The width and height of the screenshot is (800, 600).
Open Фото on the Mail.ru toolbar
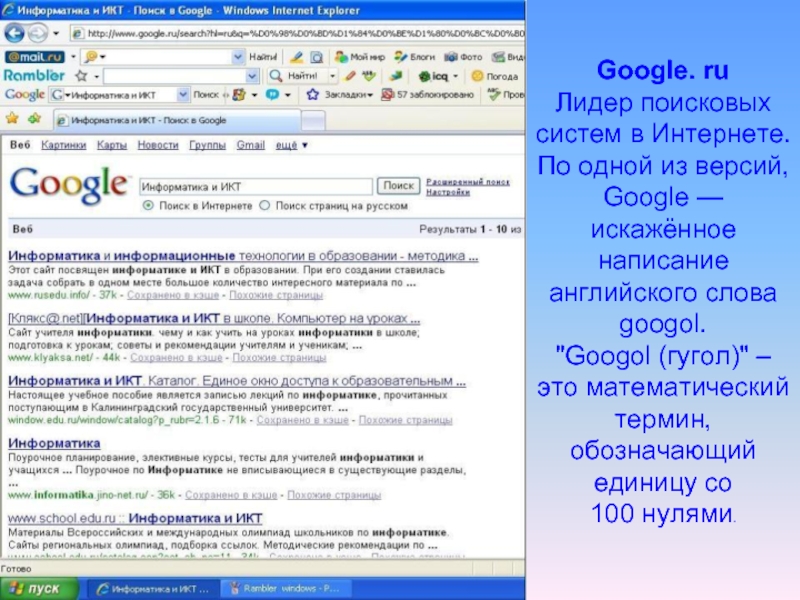pyautogui.click(x=463, y=57)
